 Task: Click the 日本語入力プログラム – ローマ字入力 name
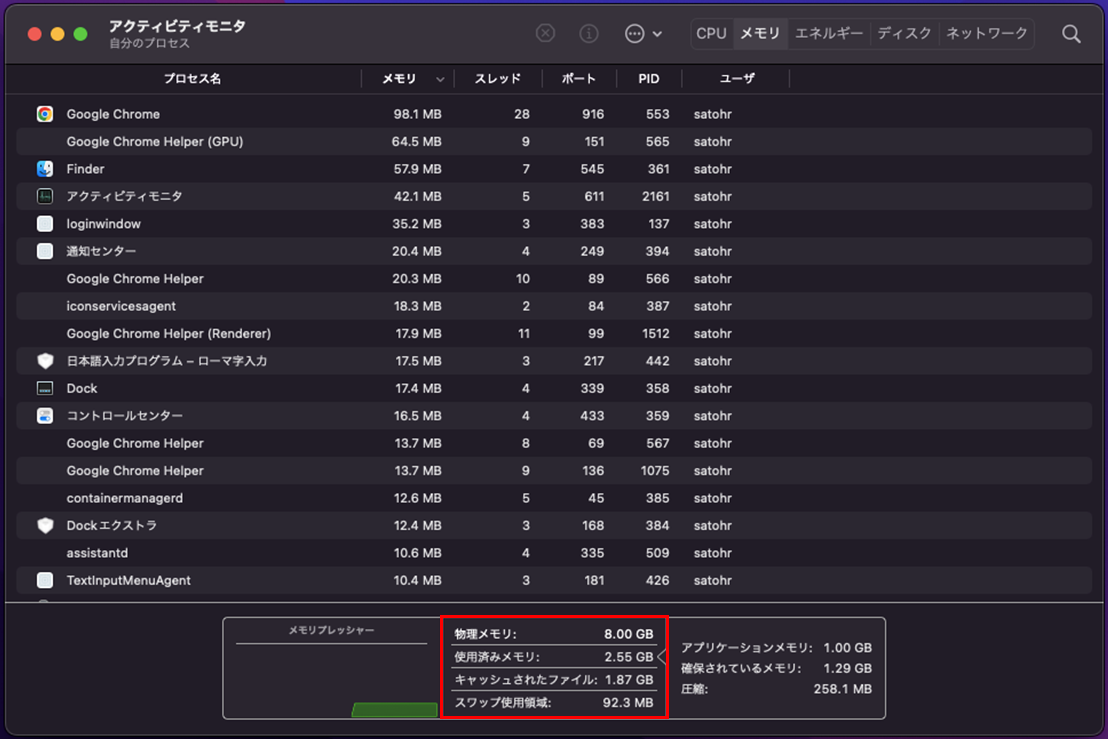pyautogui.click(x=167, y=361)
